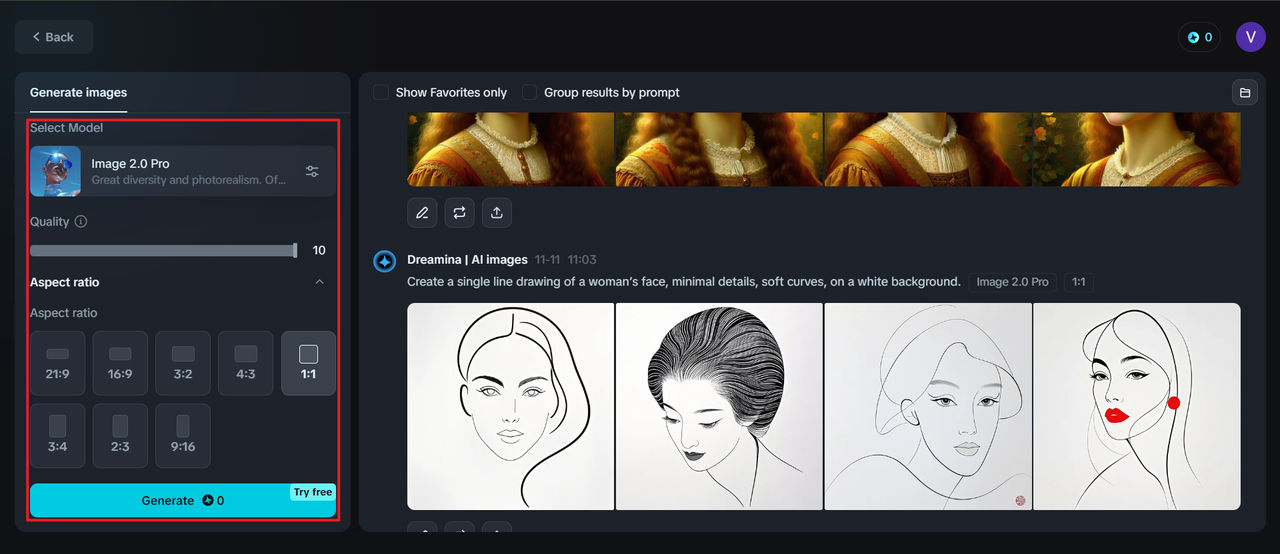1280x554 pixels.
Task: Open the first Renaissance portrait thumbnail
Action: pyautogui.click(x=511, y=149)
